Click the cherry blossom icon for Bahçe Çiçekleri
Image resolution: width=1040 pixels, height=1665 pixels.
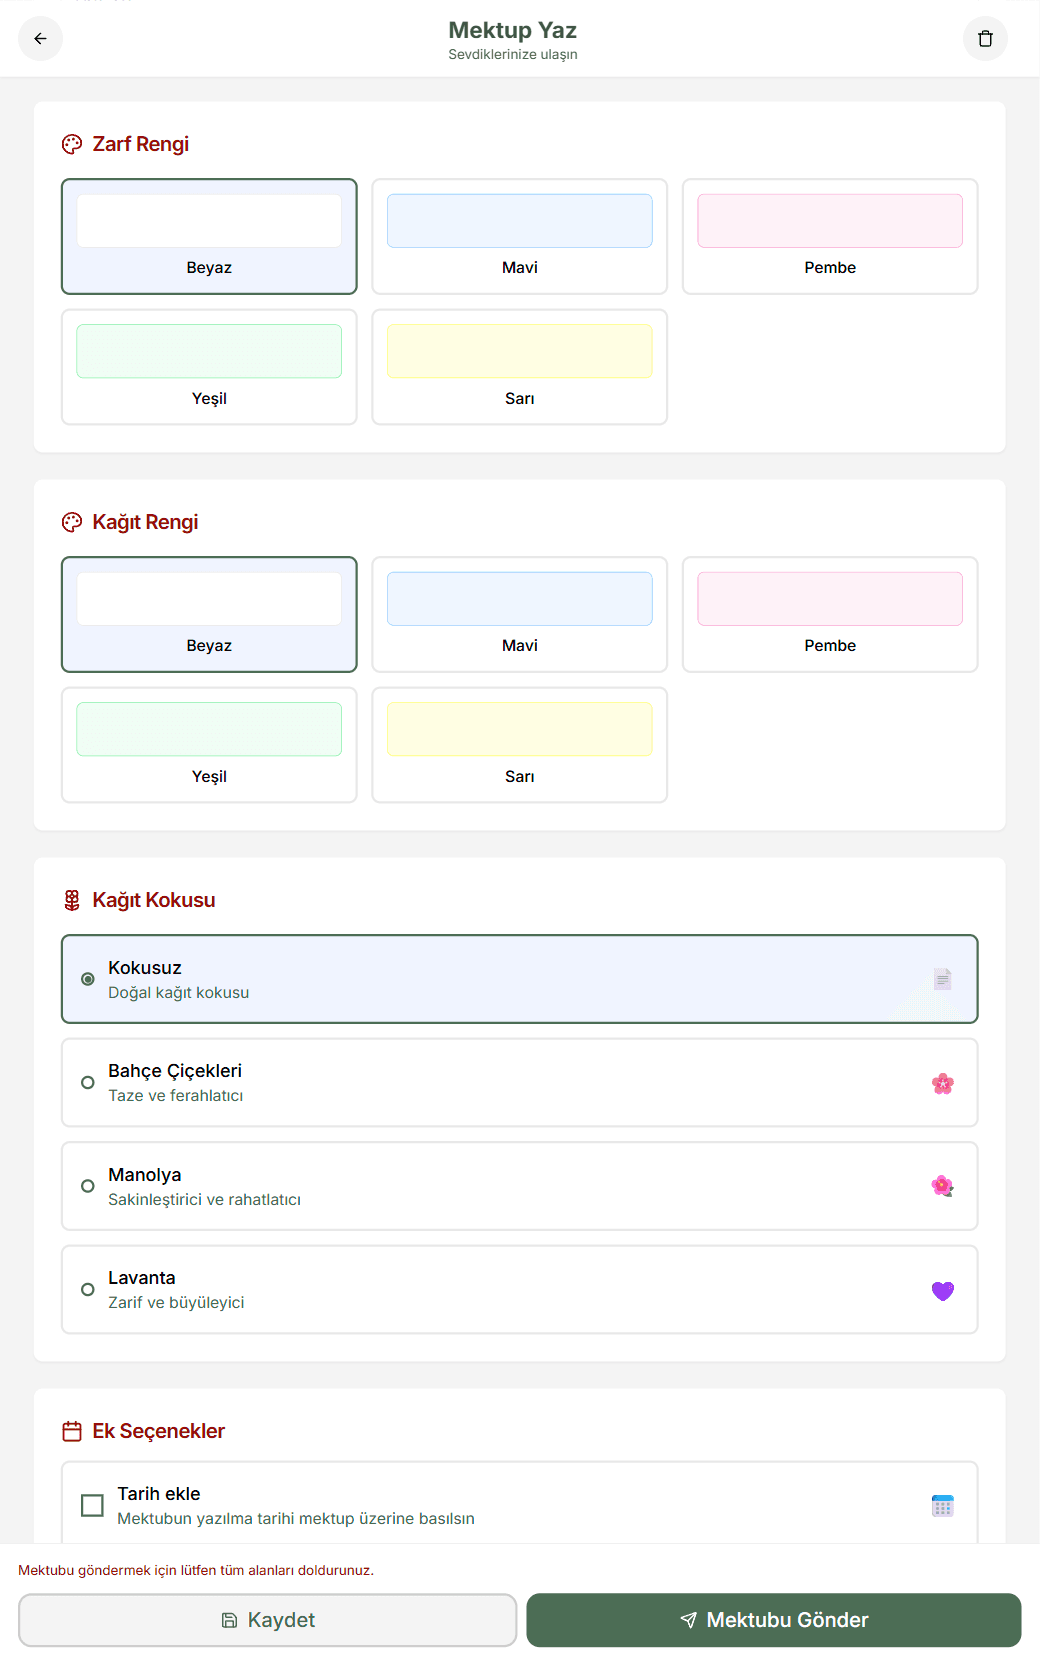[942, 1084]
